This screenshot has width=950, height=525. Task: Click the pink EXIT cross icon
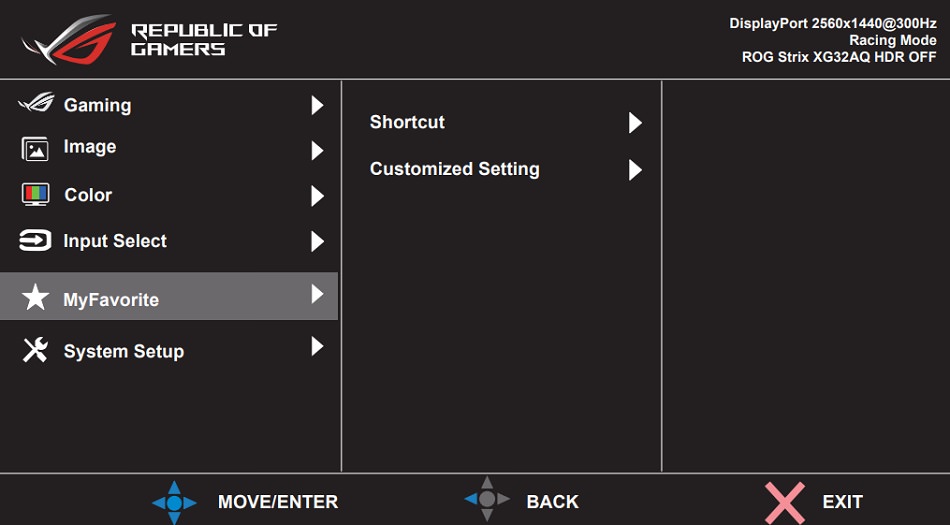pyautogui.click(x=784, y=502)
